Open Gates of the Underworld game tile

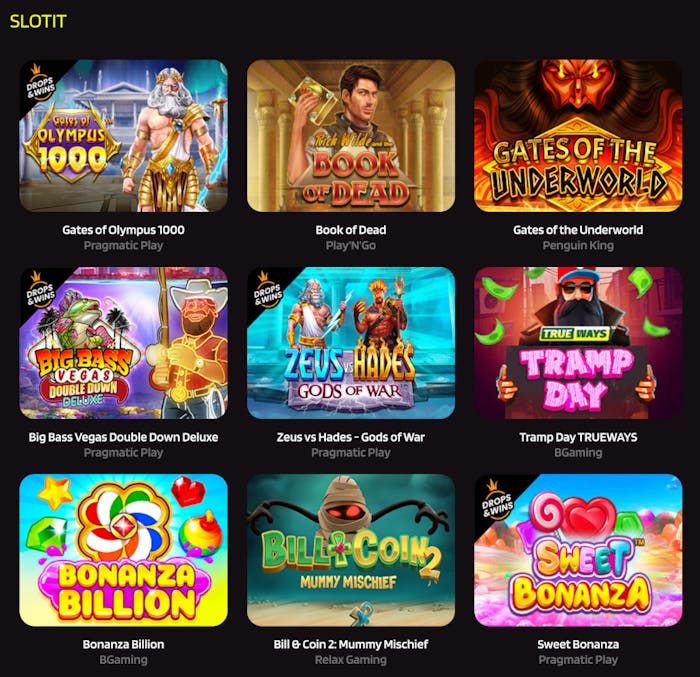tap(578, 136)
